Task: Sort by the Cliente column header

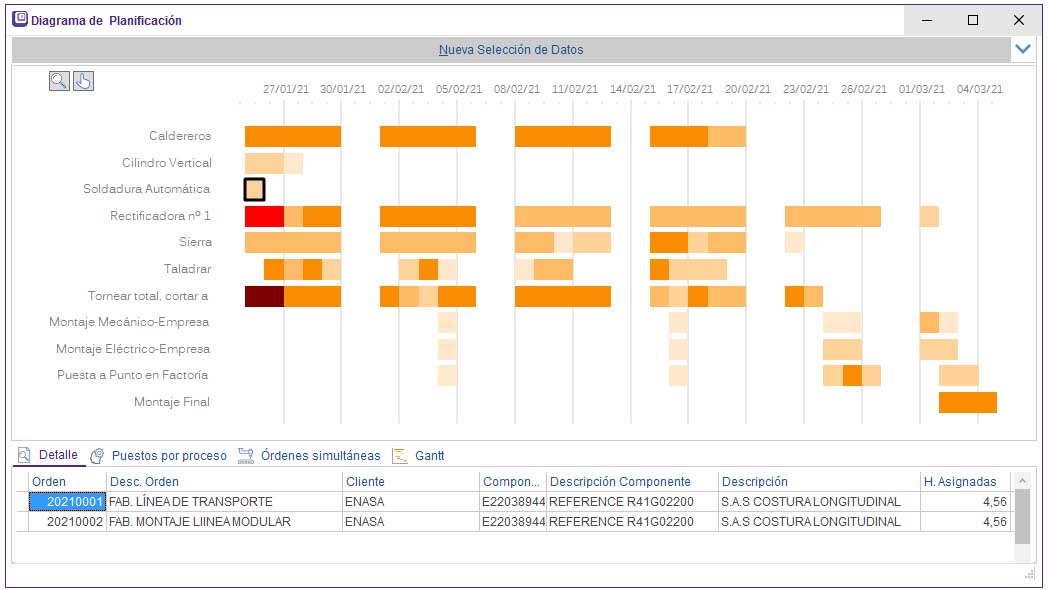Action: click(365, 482)
